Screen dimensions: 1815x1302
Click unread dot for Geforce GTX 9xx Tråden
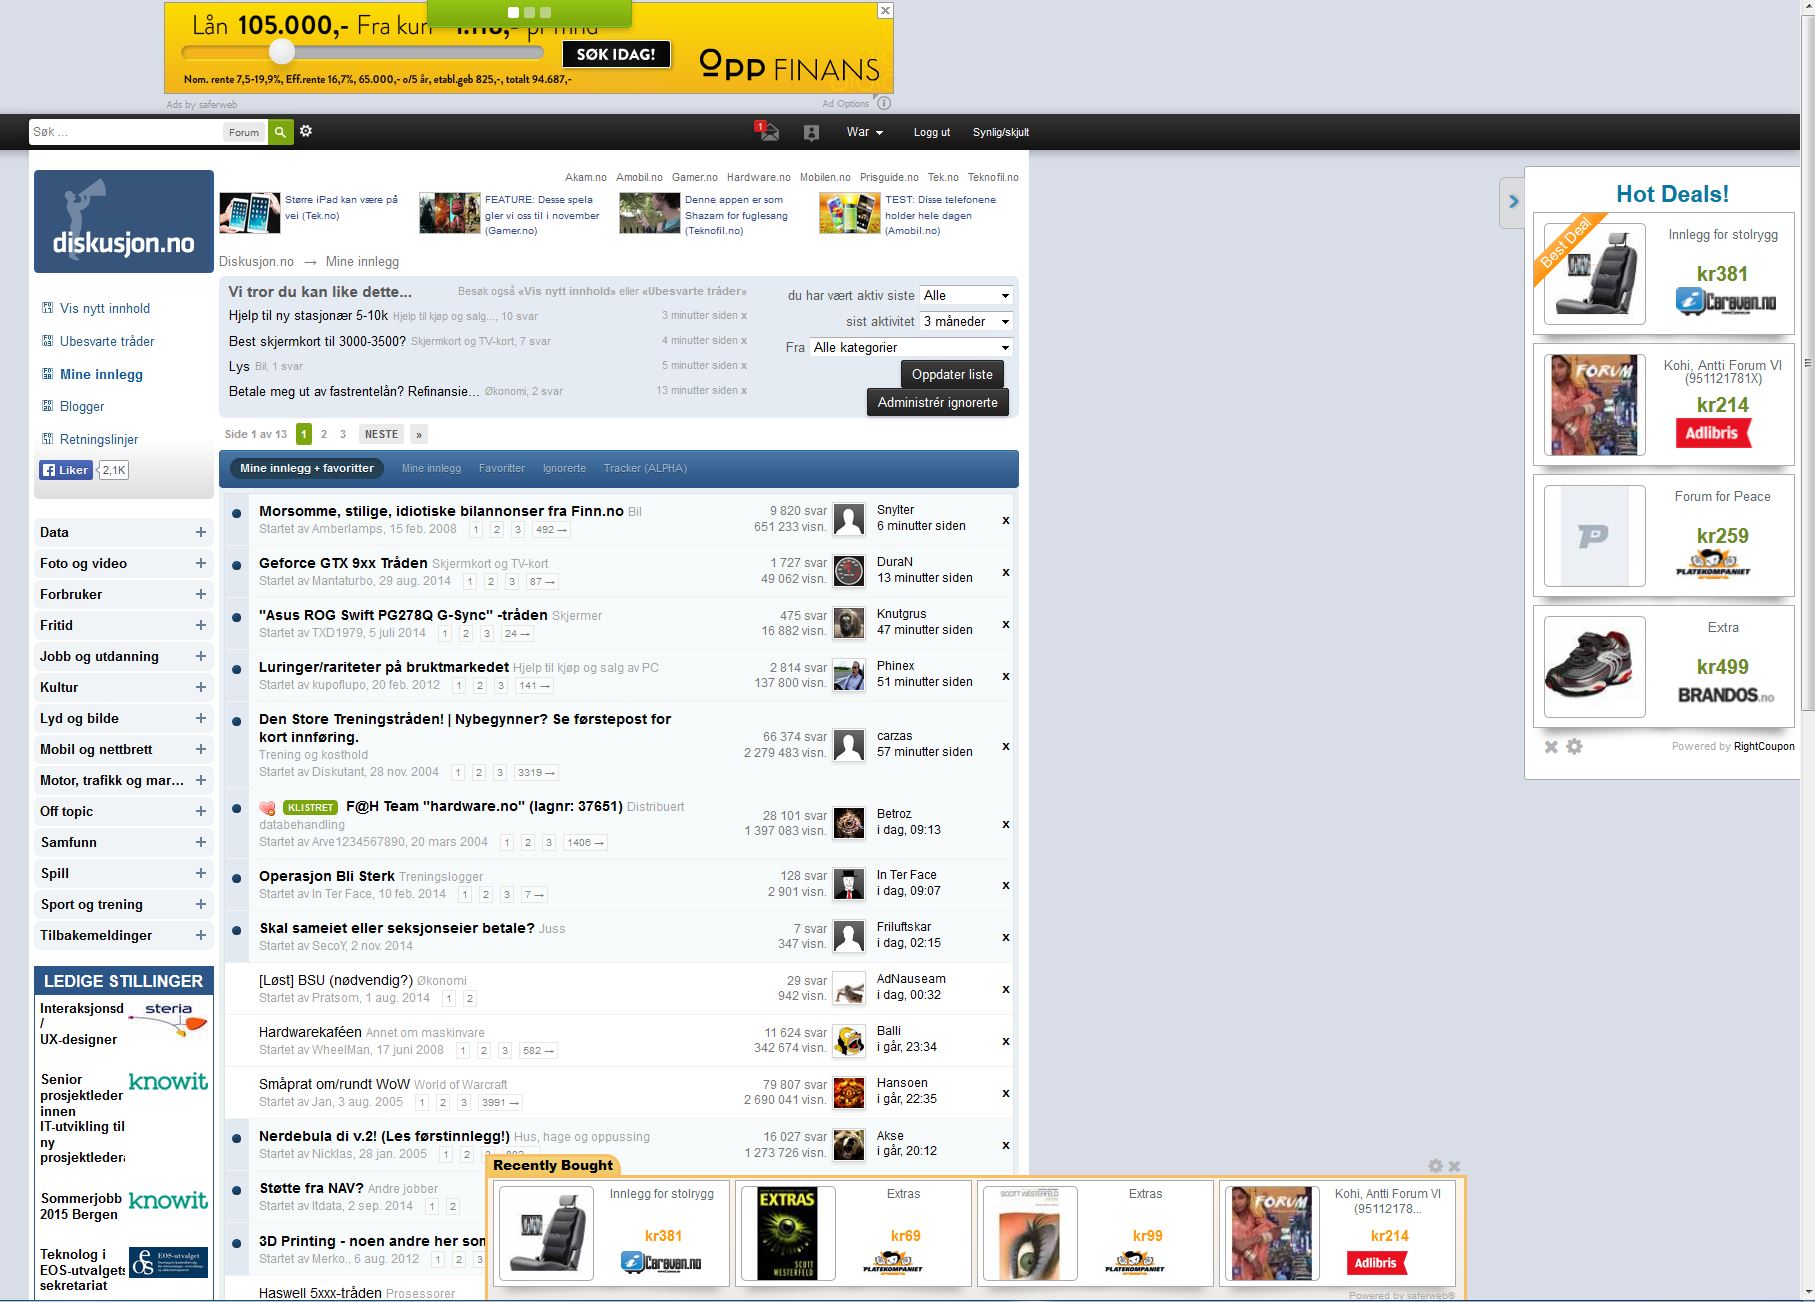[237, 565]
